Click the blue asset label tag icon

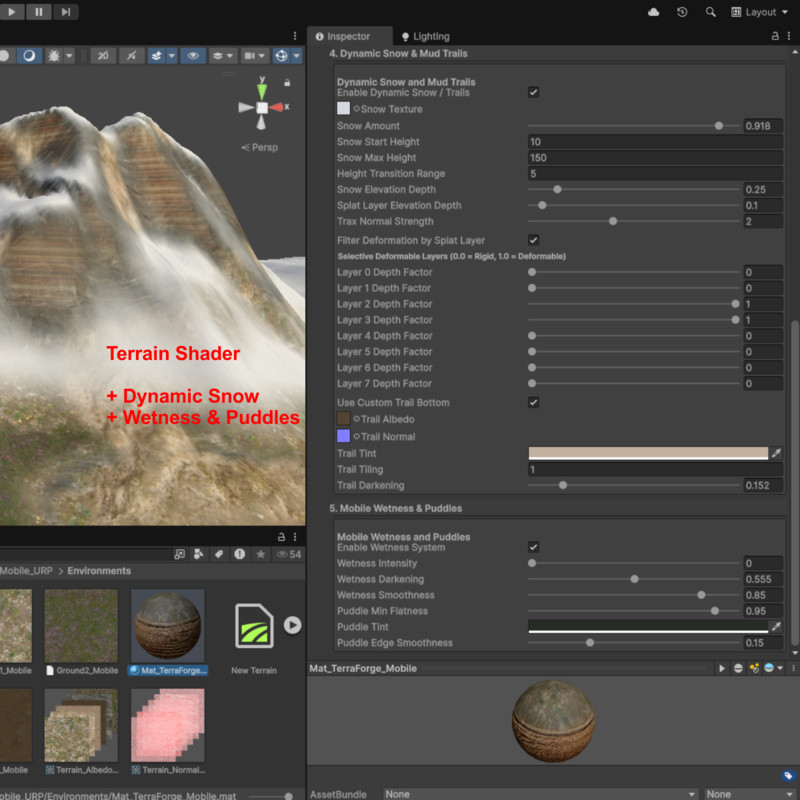click(x=789, y=776)
